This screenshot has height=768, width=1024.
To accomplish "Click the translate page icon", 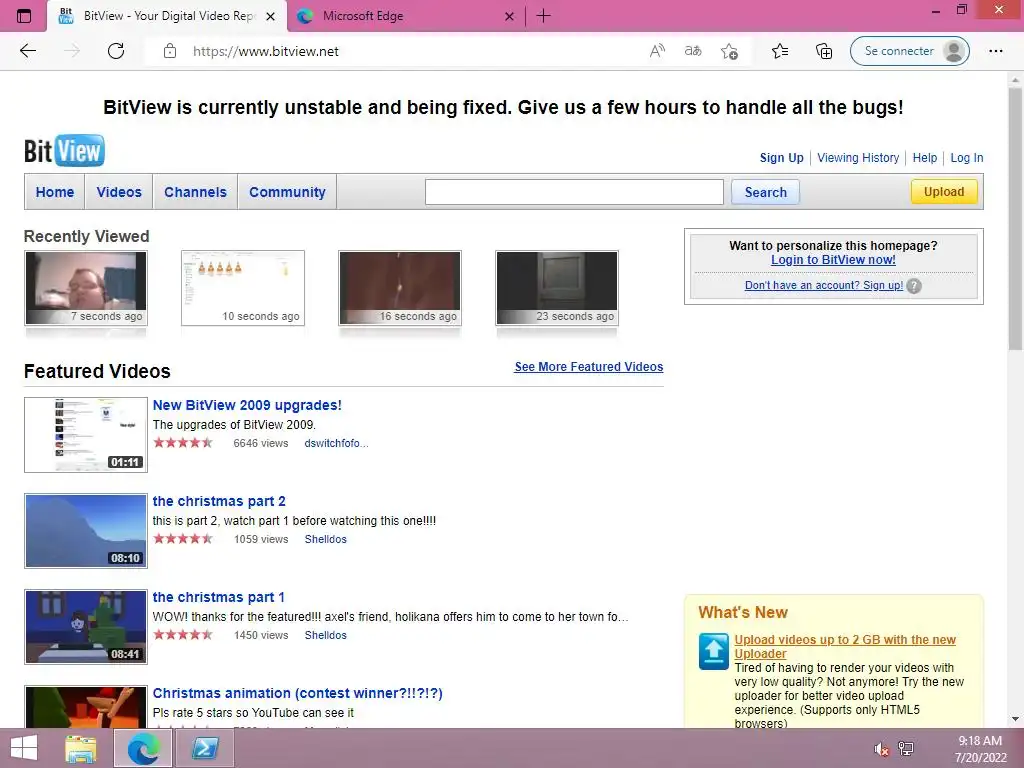I will (693, 51).
